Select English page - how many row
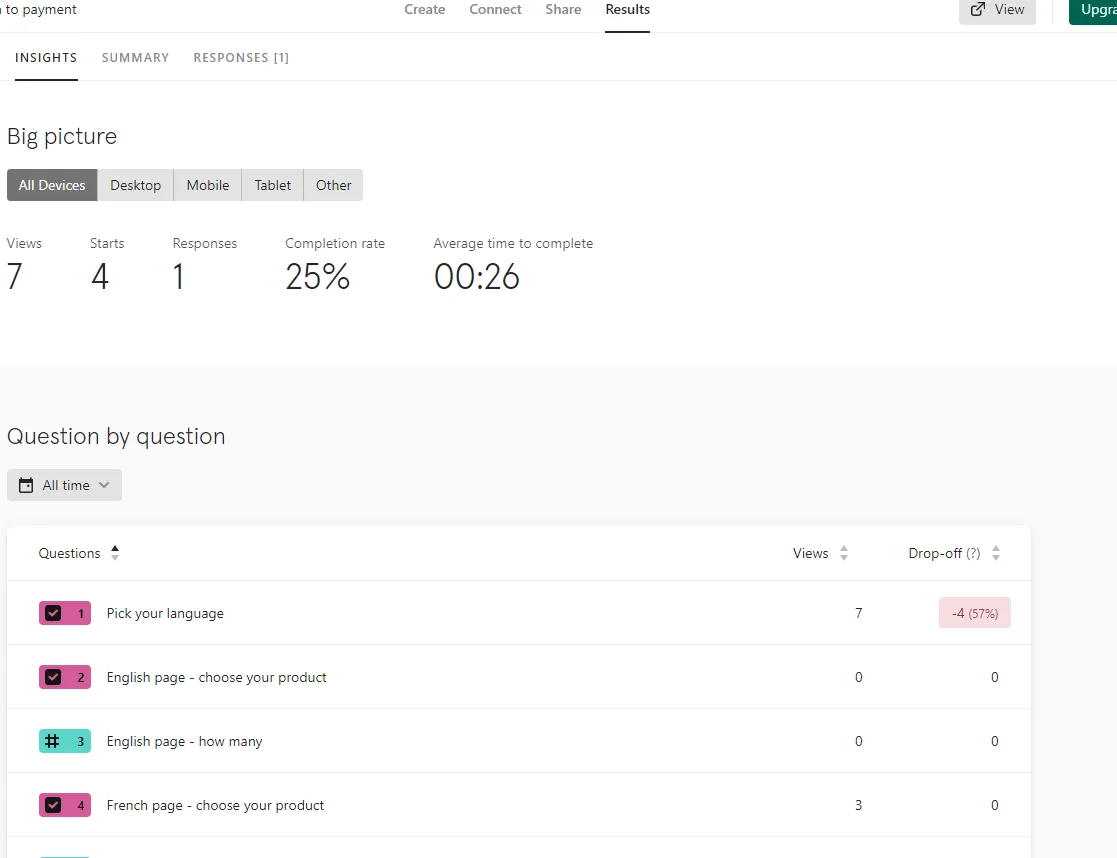1117x858 pixels. tap(519, 741)
